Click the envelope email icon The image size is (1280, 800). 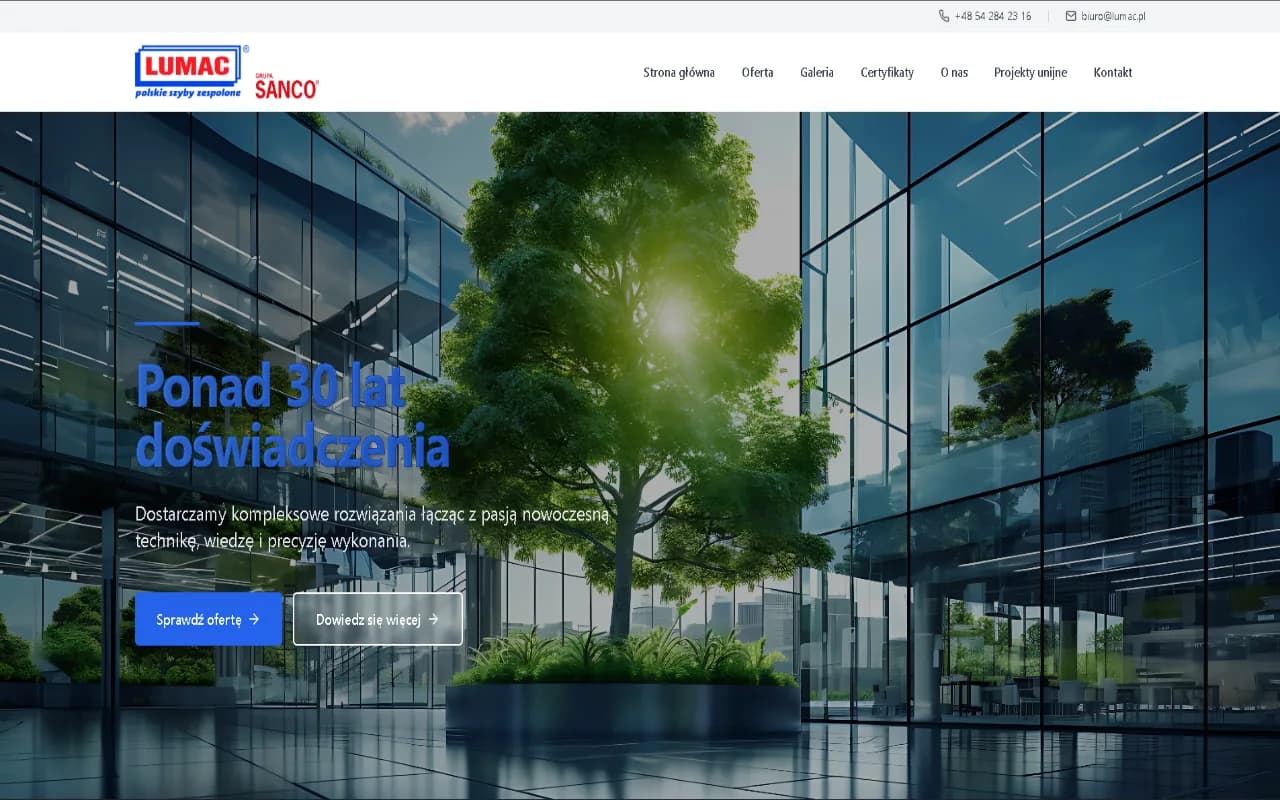[x=1071, y=16]
